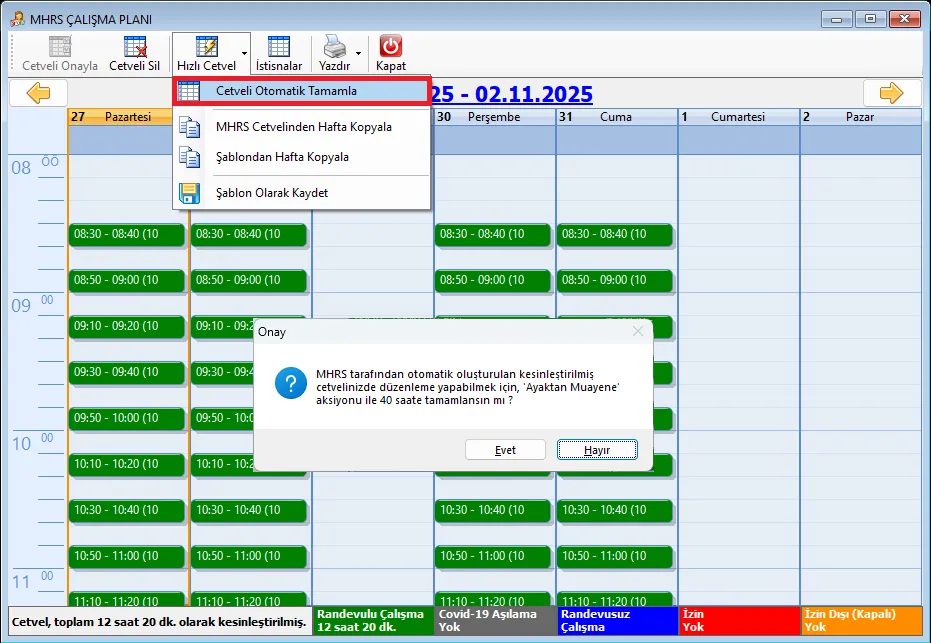Select the 2 Pazar day header
This screenshot has width=931, height=643.
860,117
